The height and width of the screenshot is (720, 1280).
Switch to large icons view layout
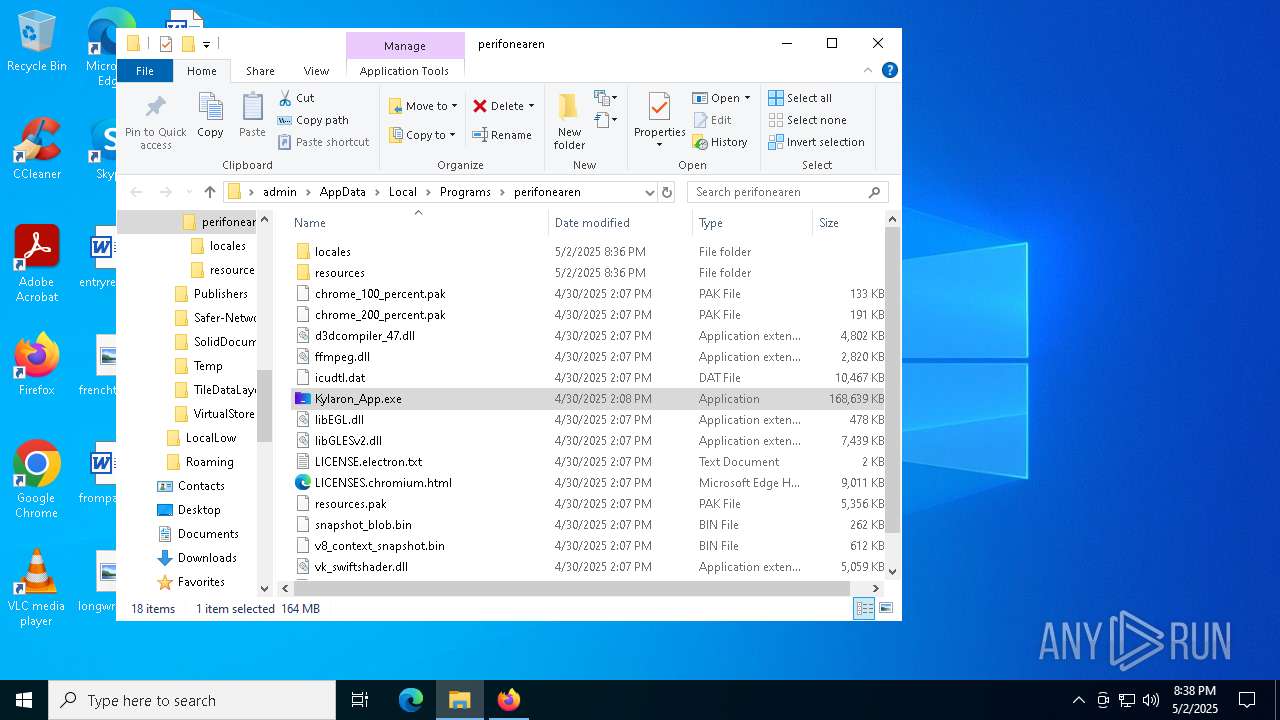[x=885, y=608]
